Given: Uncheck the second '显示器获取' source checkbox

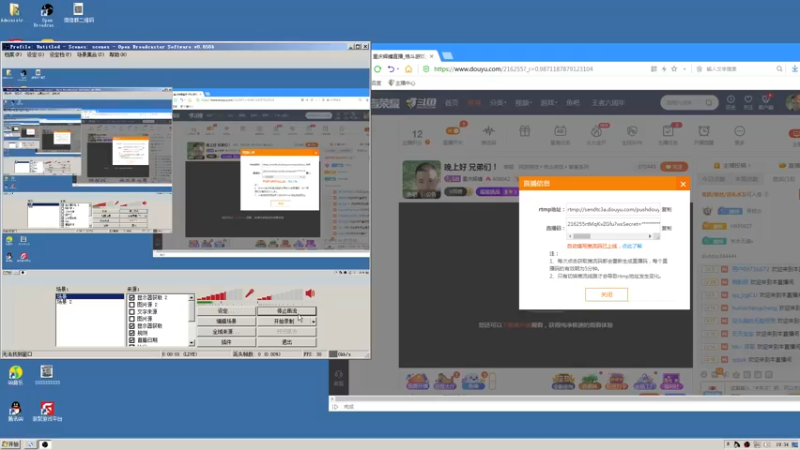Looking at the screenshot, I should pyautogui.click(x=132, y=326).
